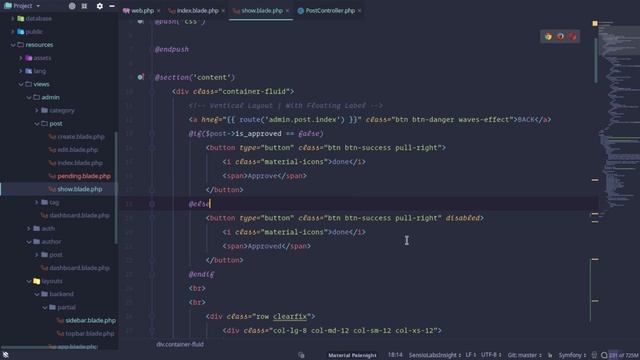Select the yellow layouts folder icon

point(36,281)
